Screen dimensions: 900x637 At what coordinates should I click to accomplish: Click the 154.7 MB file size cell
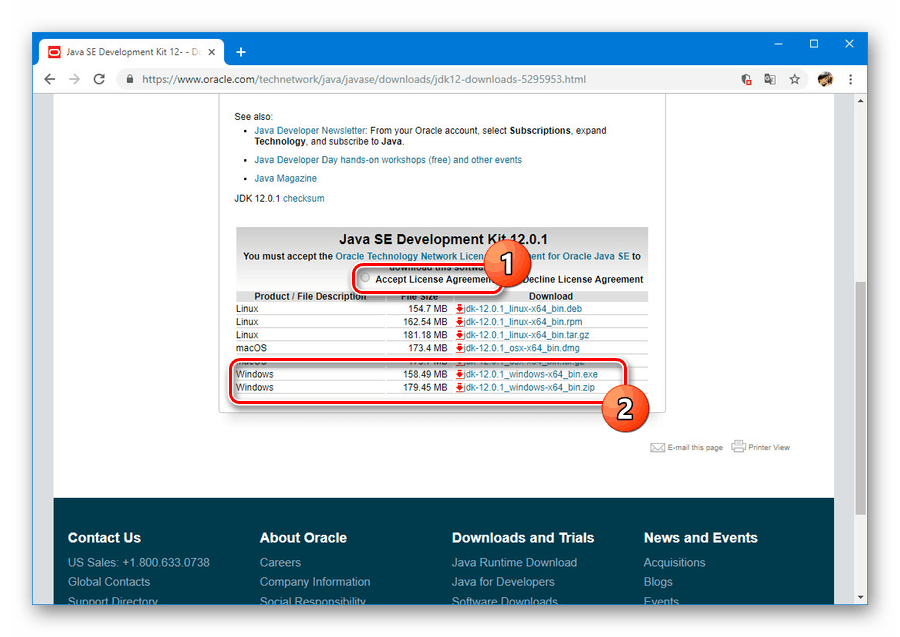pos(428,309)
